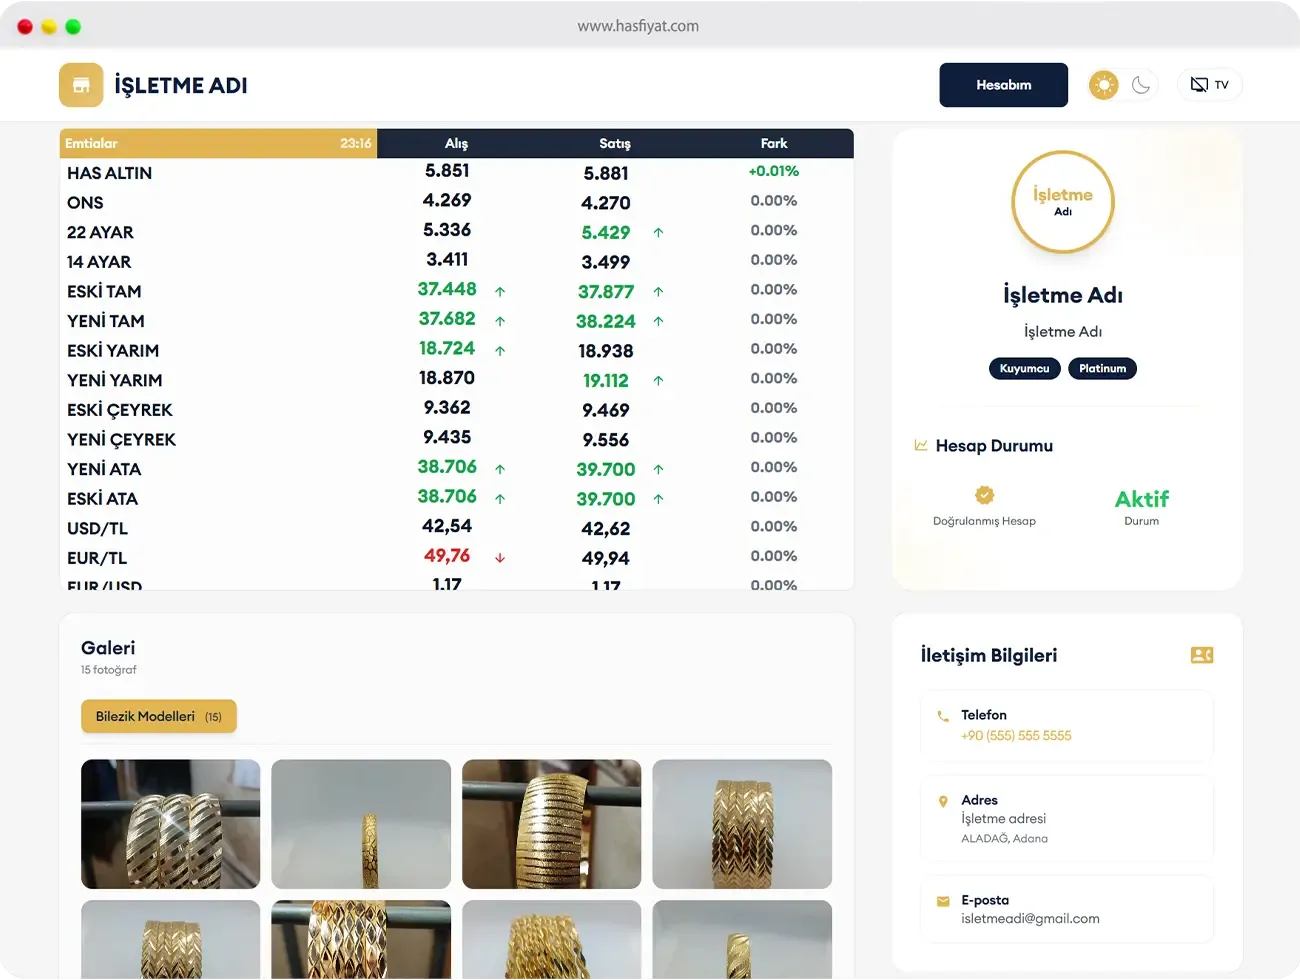Click the browser address www.hasfiyat.com
Image resolution: width=1300 pixels, height=980 pixels.
638,26
